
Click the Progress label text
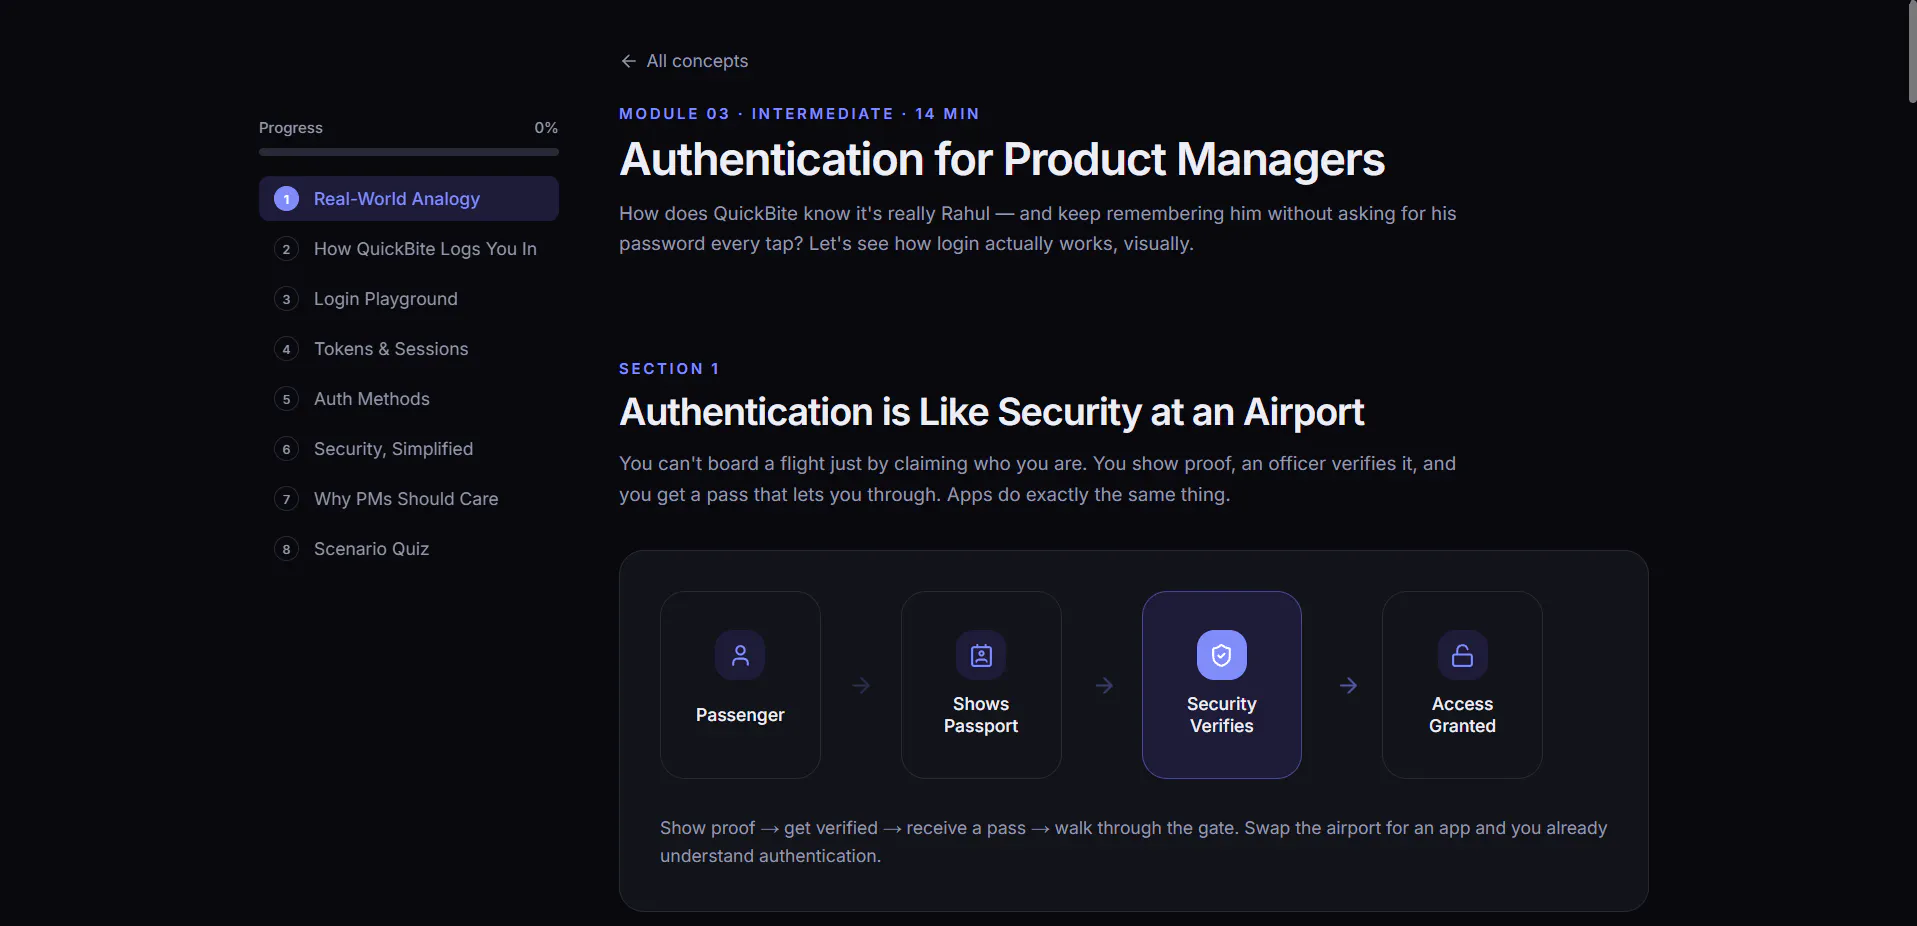(x=291, y=128)
